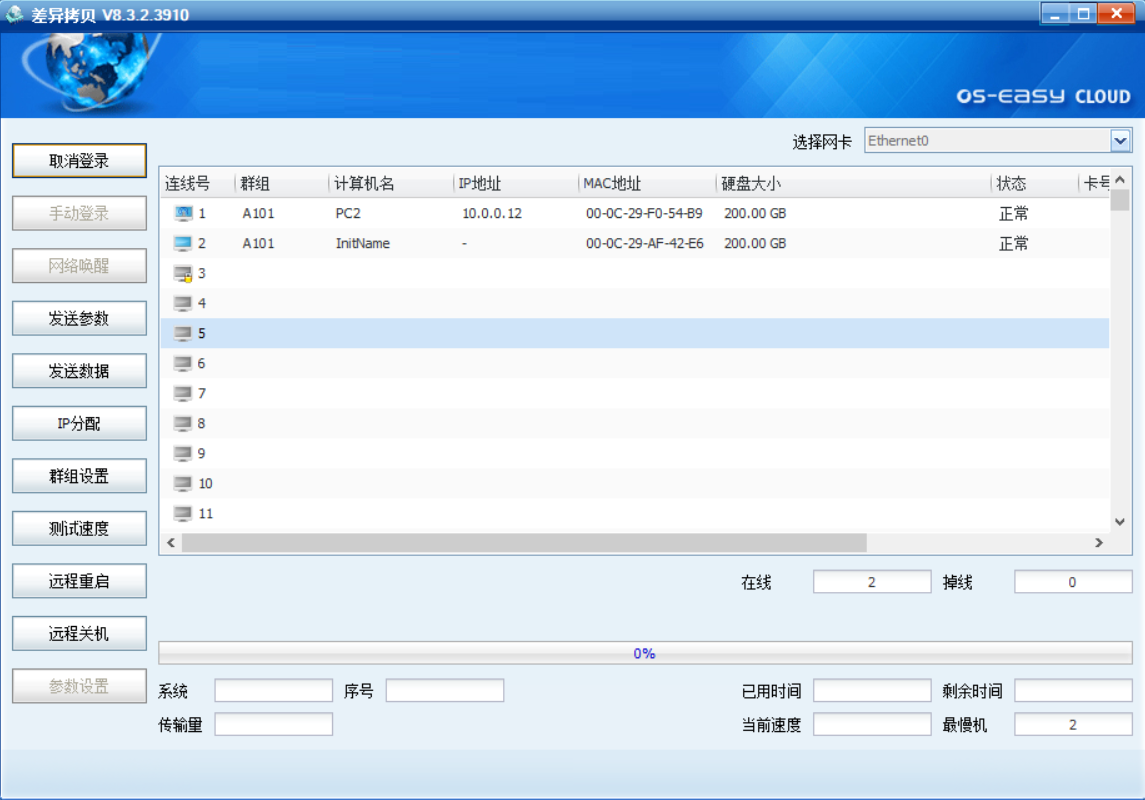This screenshot has width=1145, height=800.
Task: Sort list by MAC地址 column header
Action: [612, 184]
